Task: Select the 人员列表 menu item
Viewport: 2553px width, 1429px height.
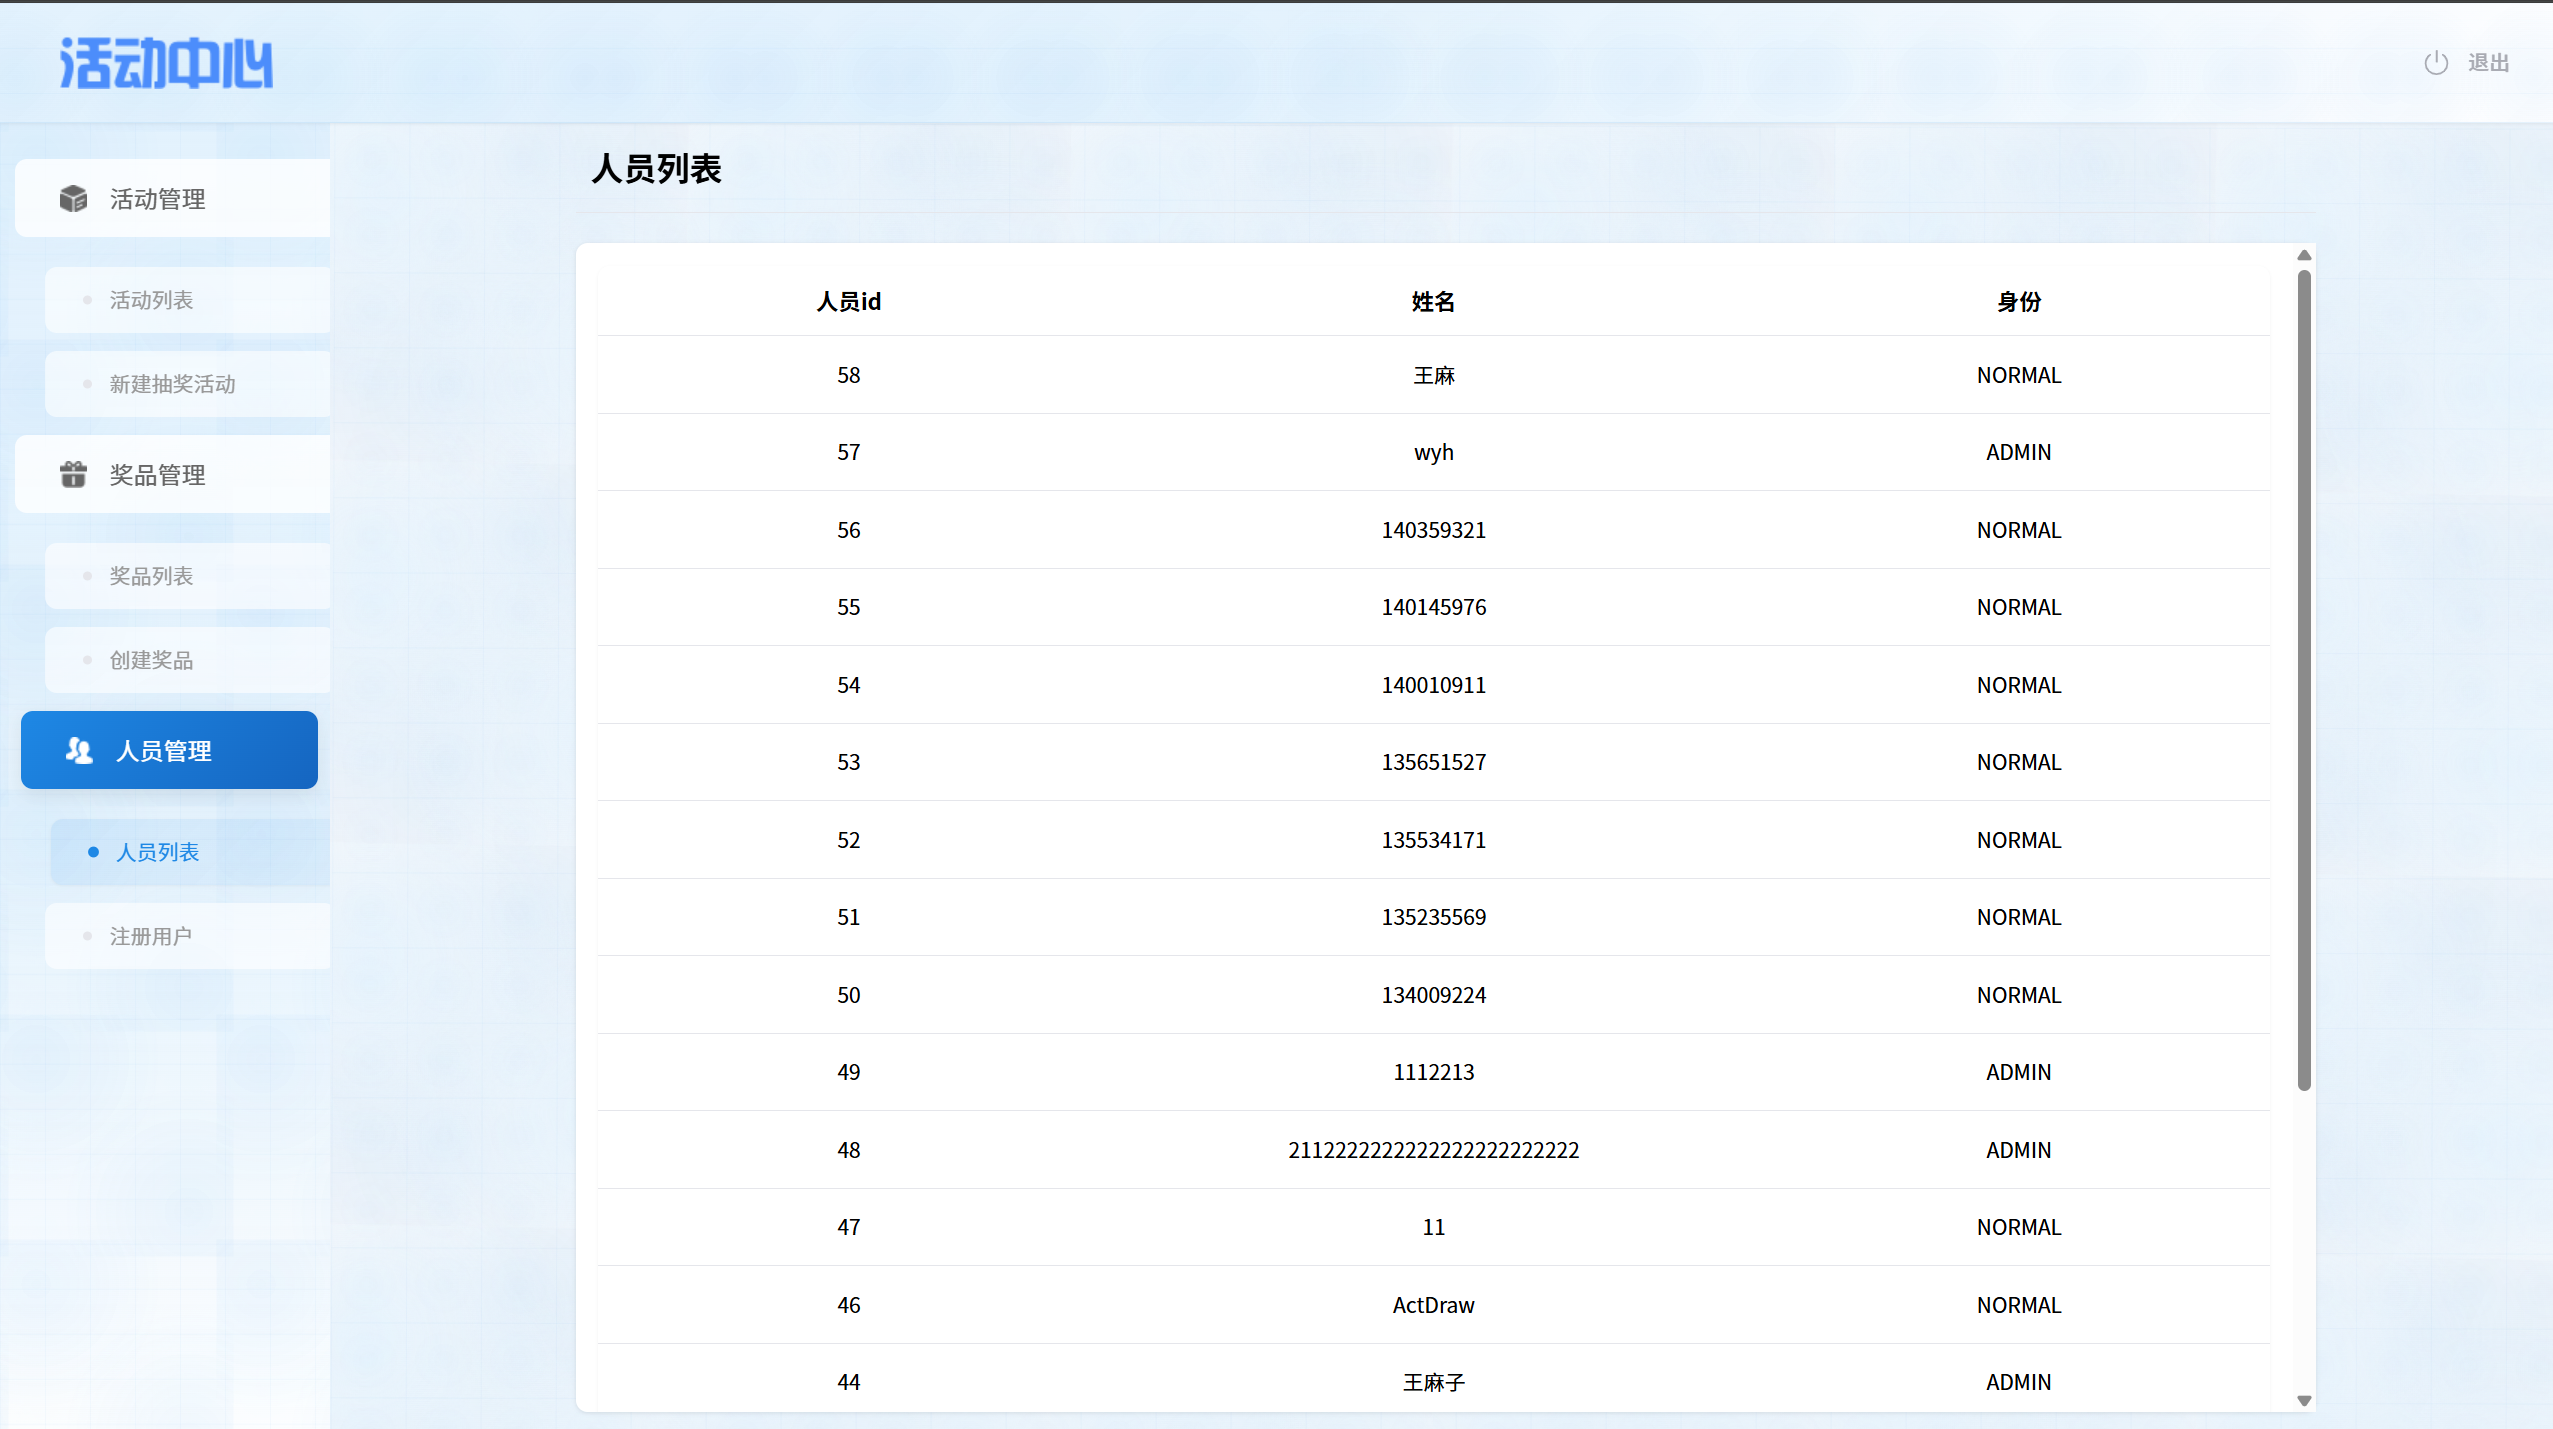Action: pyautogui.click(x=158, y=852)
